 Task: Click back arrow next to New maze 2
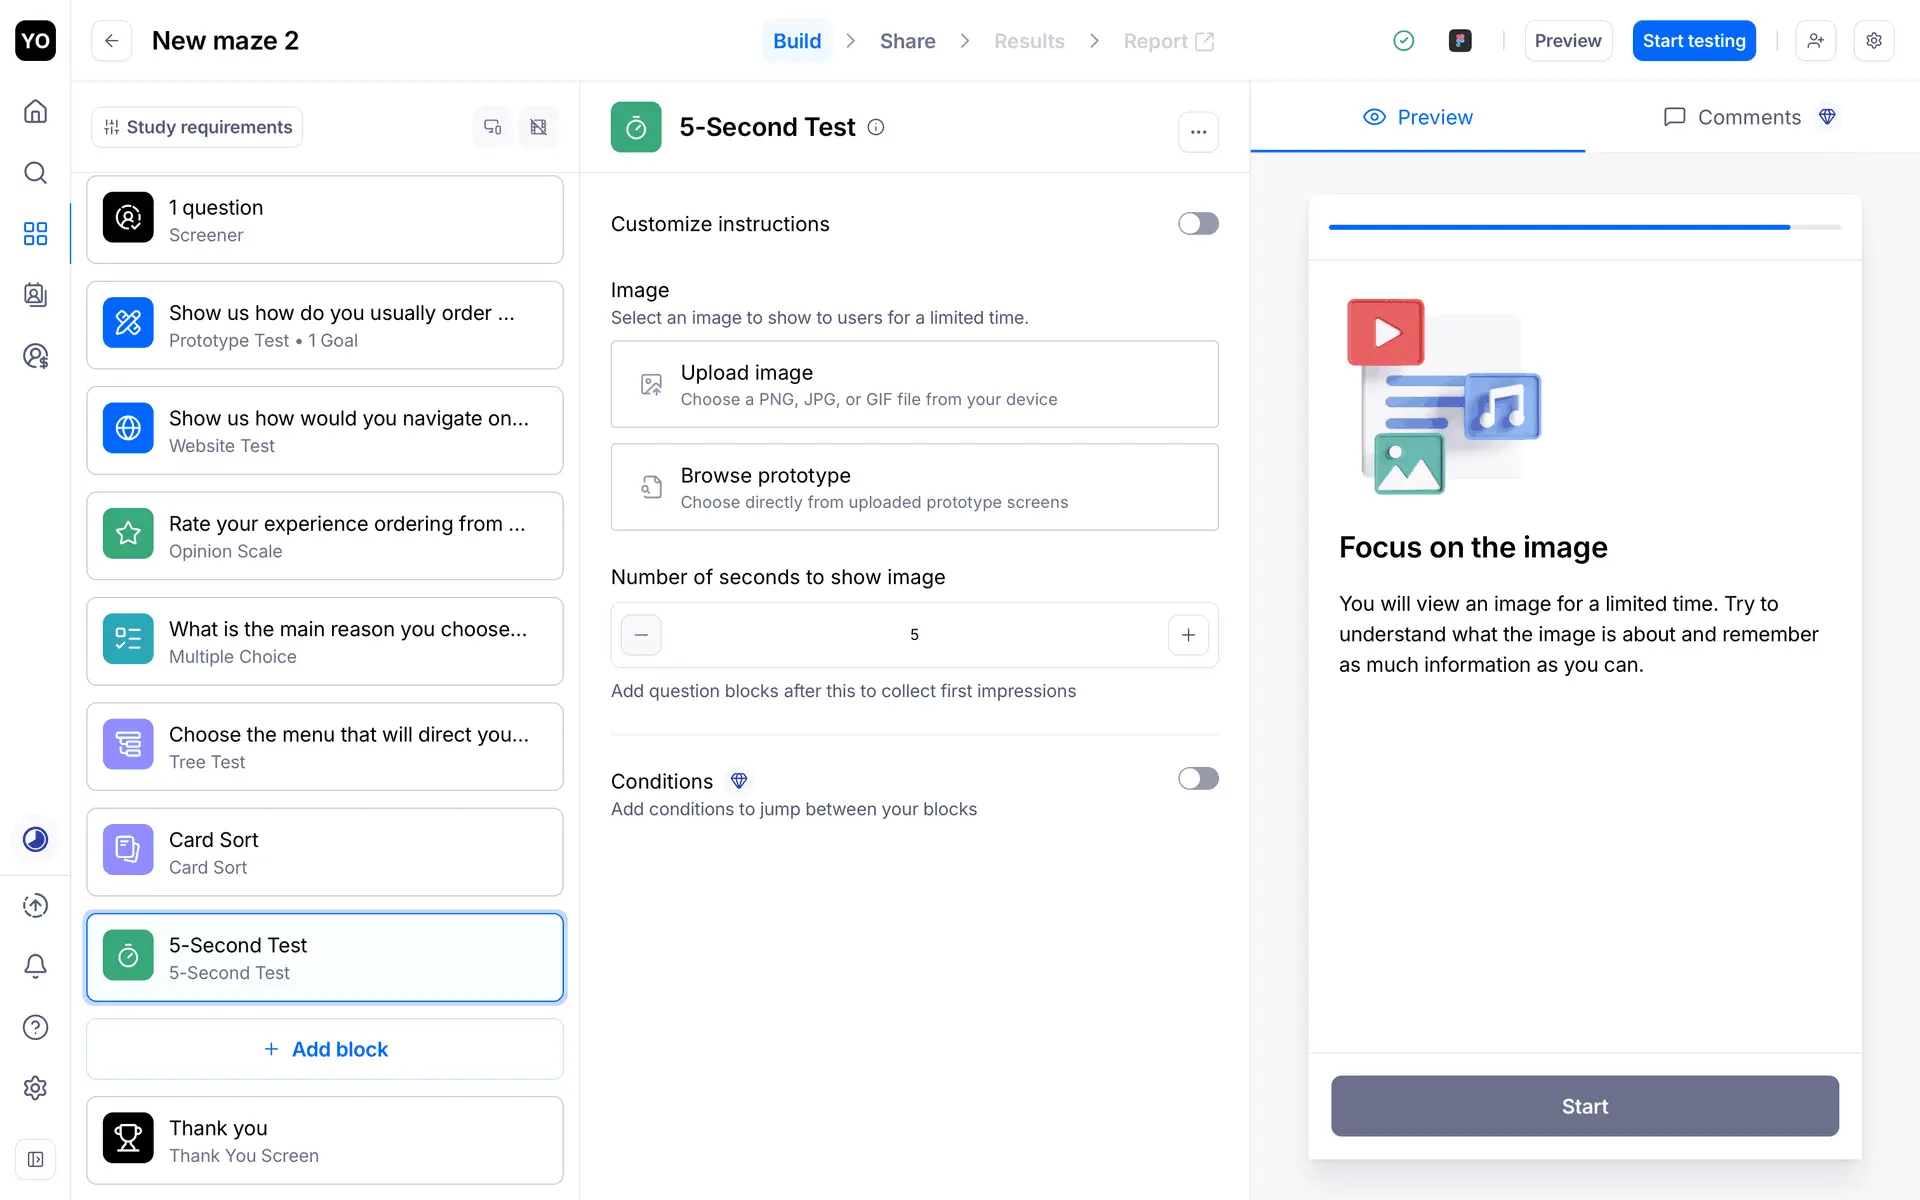tap(112, 41)
